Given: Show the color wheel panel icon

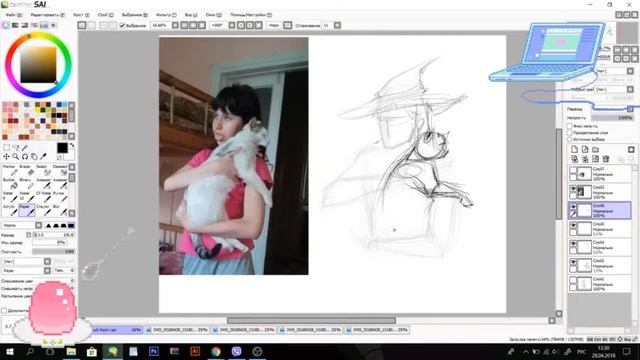Looking at the screenshot, I should coord(6,25).
